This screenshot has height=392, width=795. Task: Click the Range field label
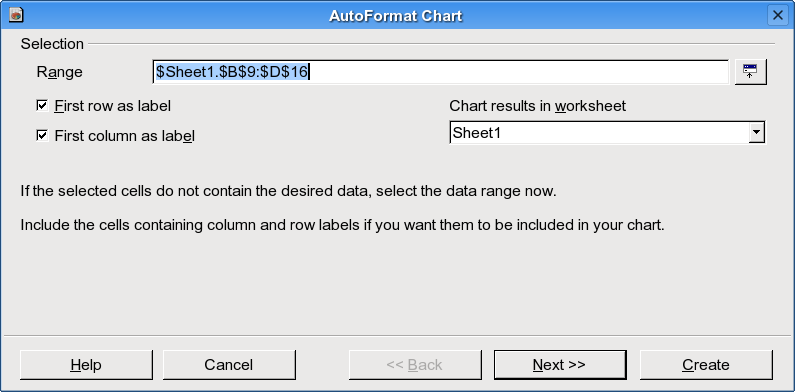59,72
